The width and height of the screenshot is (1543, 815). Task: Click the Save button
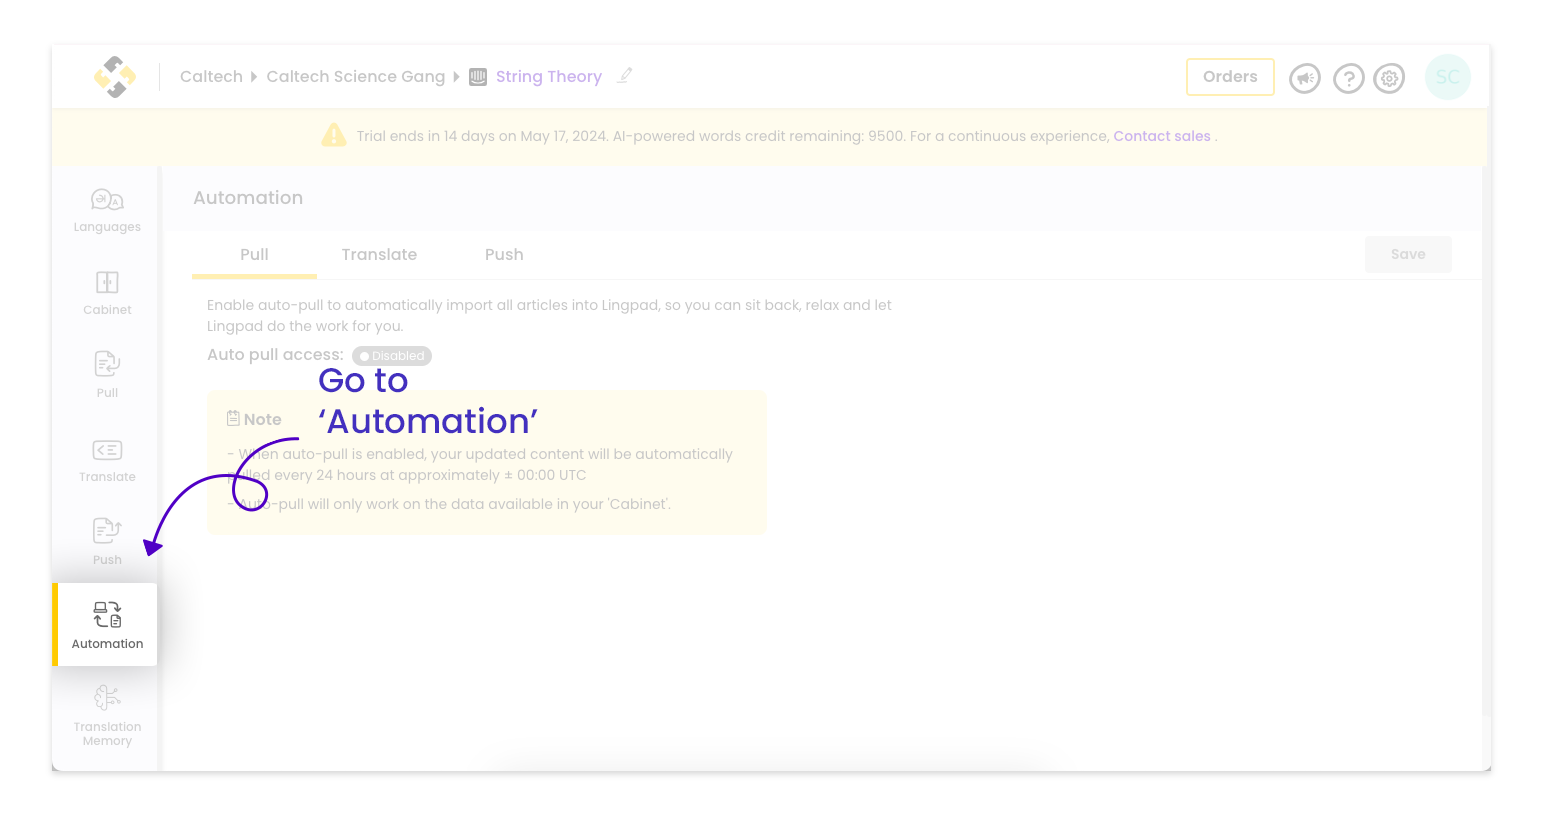click(1408, 254)
